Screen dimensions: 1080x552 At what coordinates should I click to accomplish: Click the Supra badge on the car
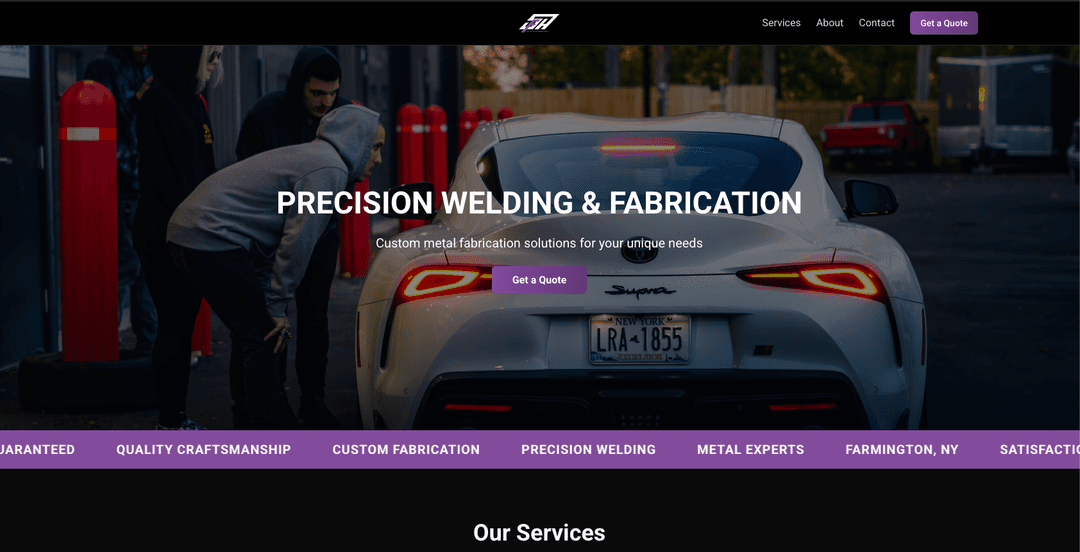[640, 292]
